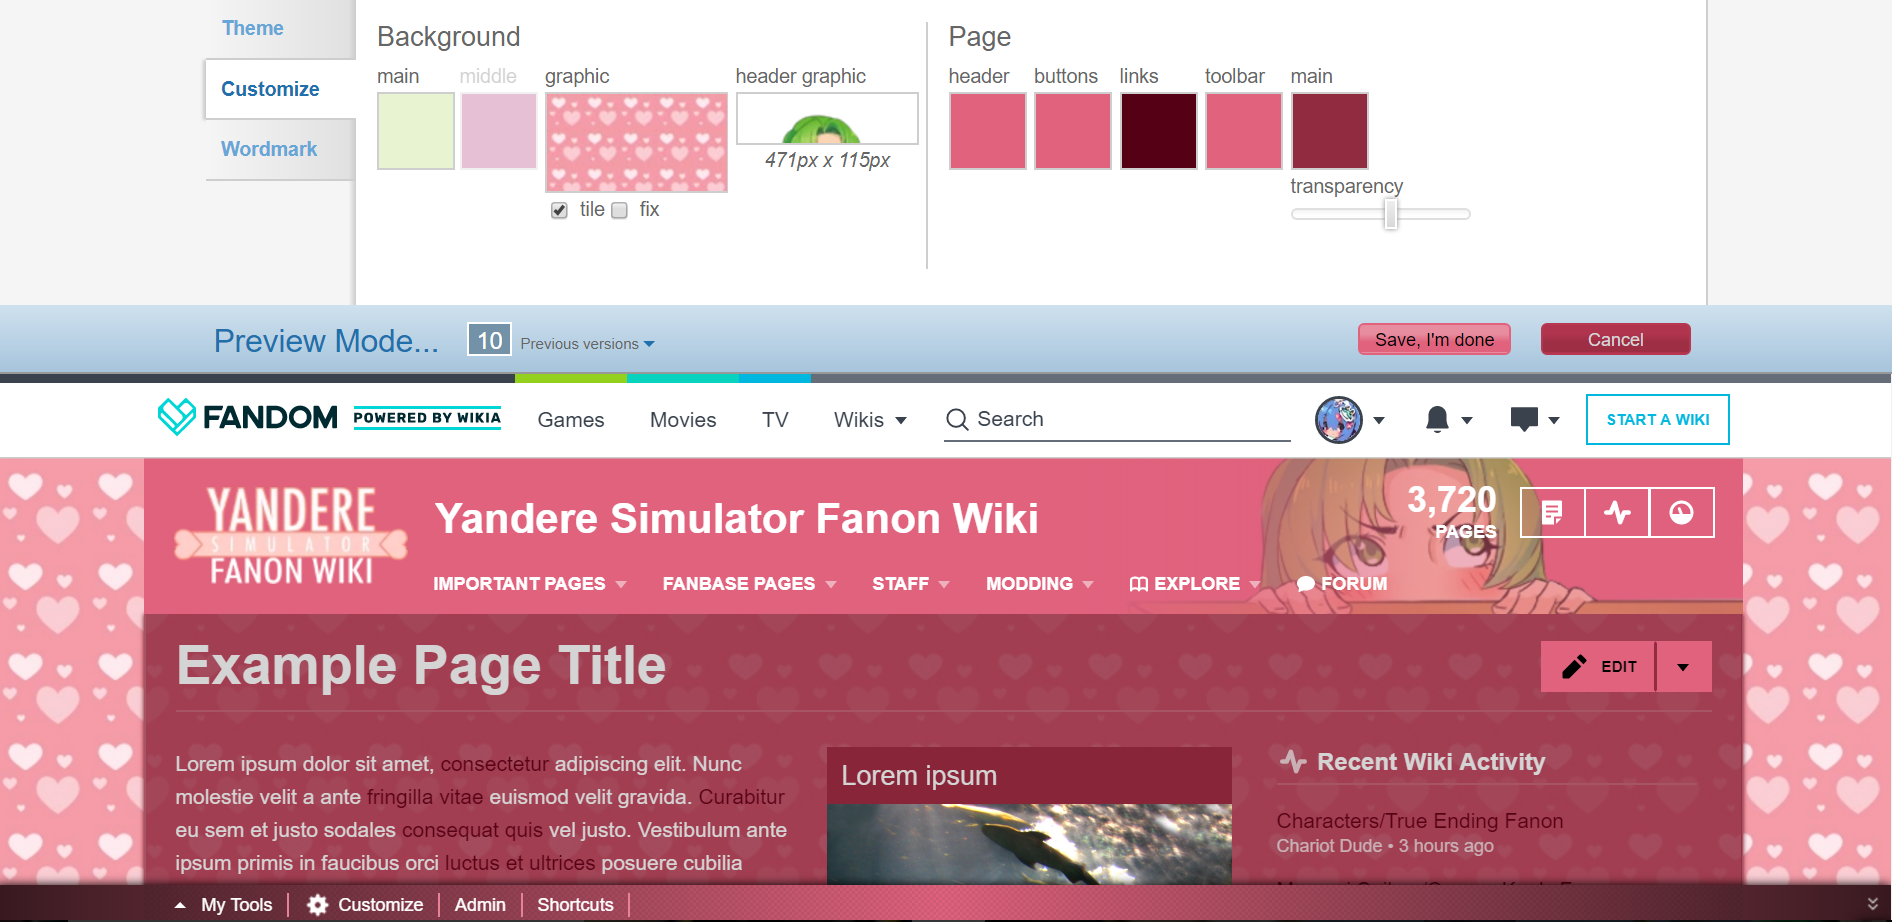Click the Fandom logo

(248, 417)
